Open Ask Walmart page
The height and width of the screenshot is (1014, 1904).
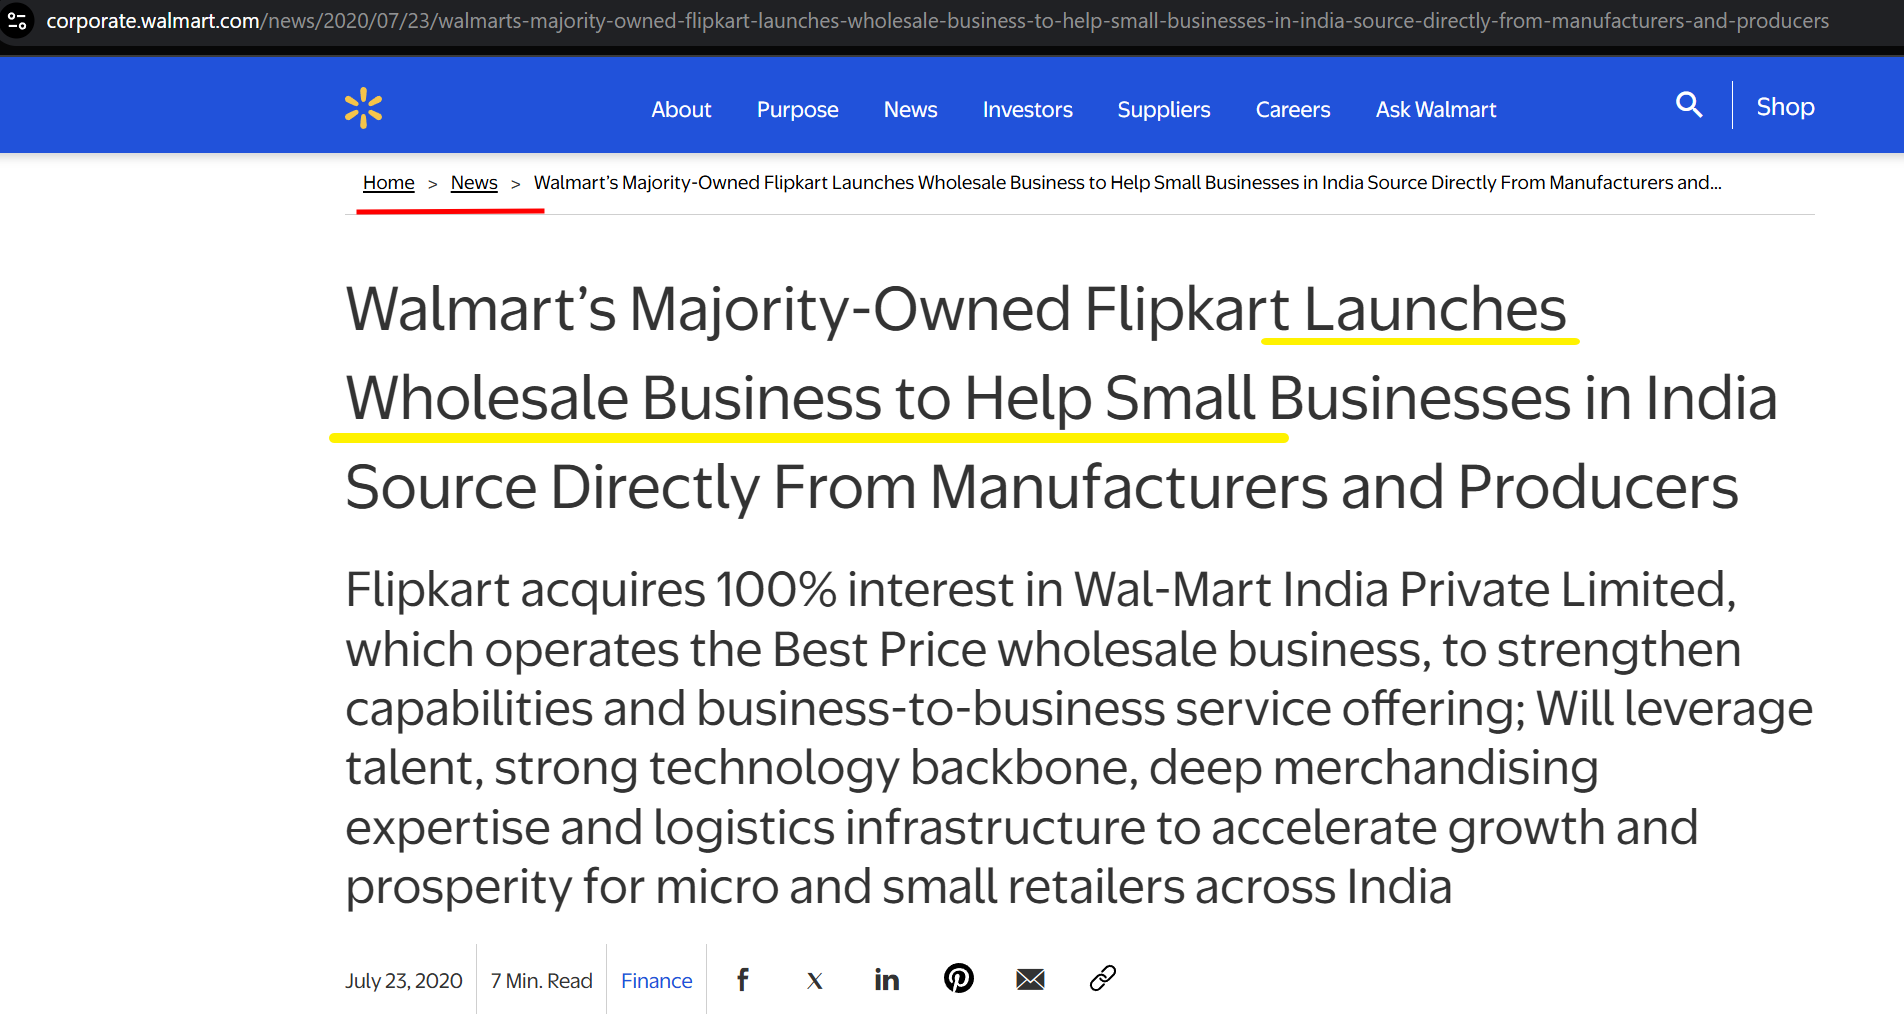pyautogui.click(x=1435, y=110)
